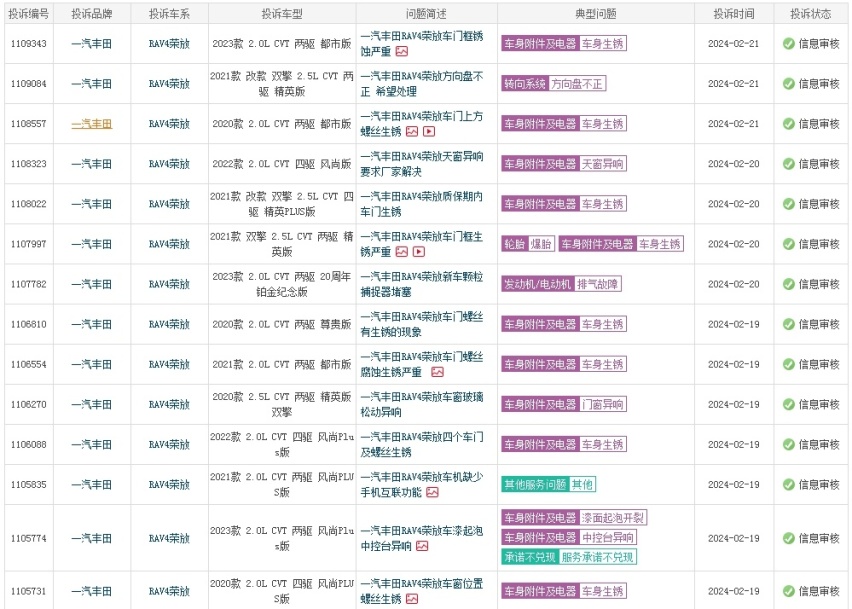Click image icon in complaint 1107997 row
Screen dimensions: 852x609
[x=402, y=251]
